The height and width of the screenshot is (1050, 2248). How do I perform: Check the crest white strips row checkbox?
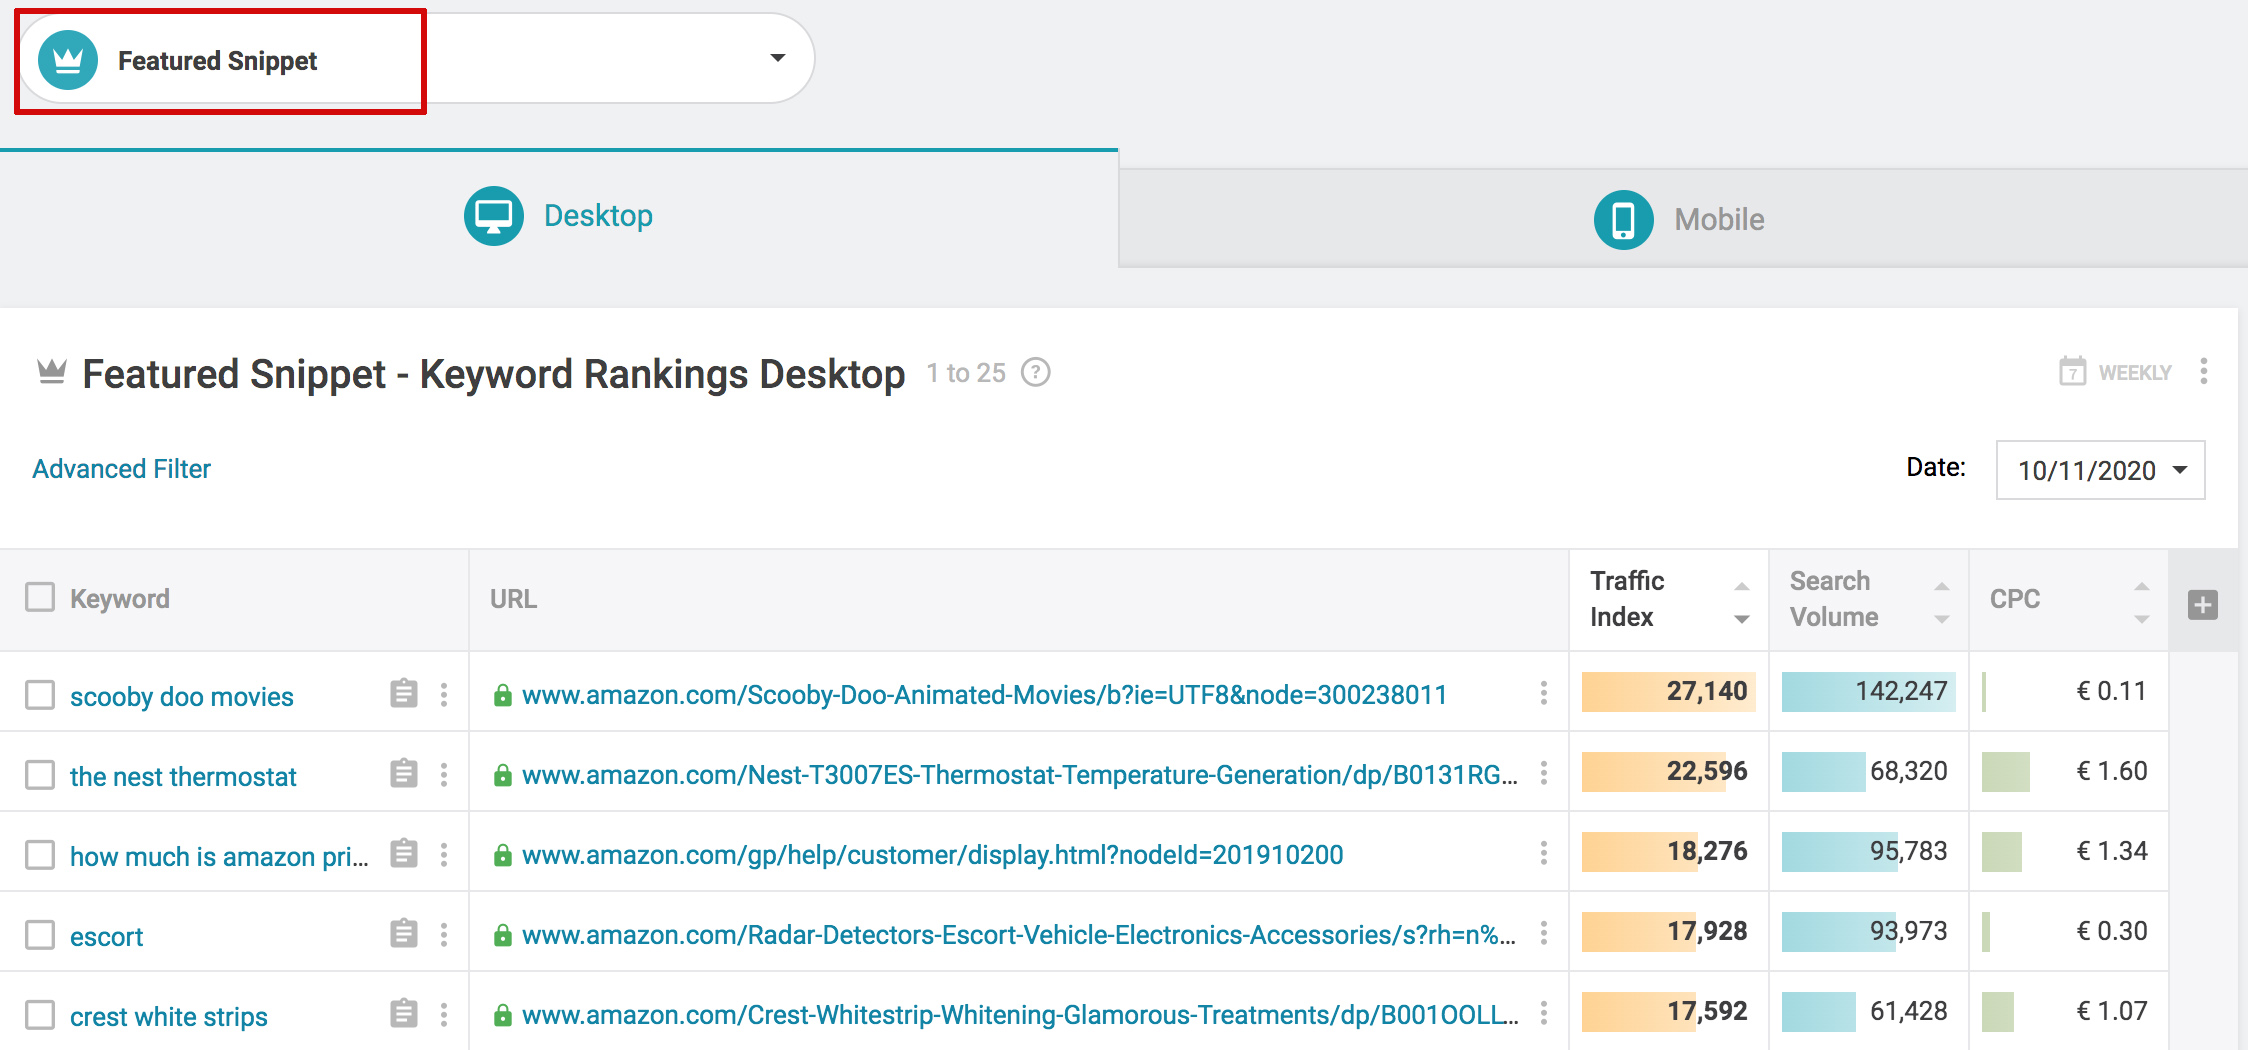pos(40,1015)
